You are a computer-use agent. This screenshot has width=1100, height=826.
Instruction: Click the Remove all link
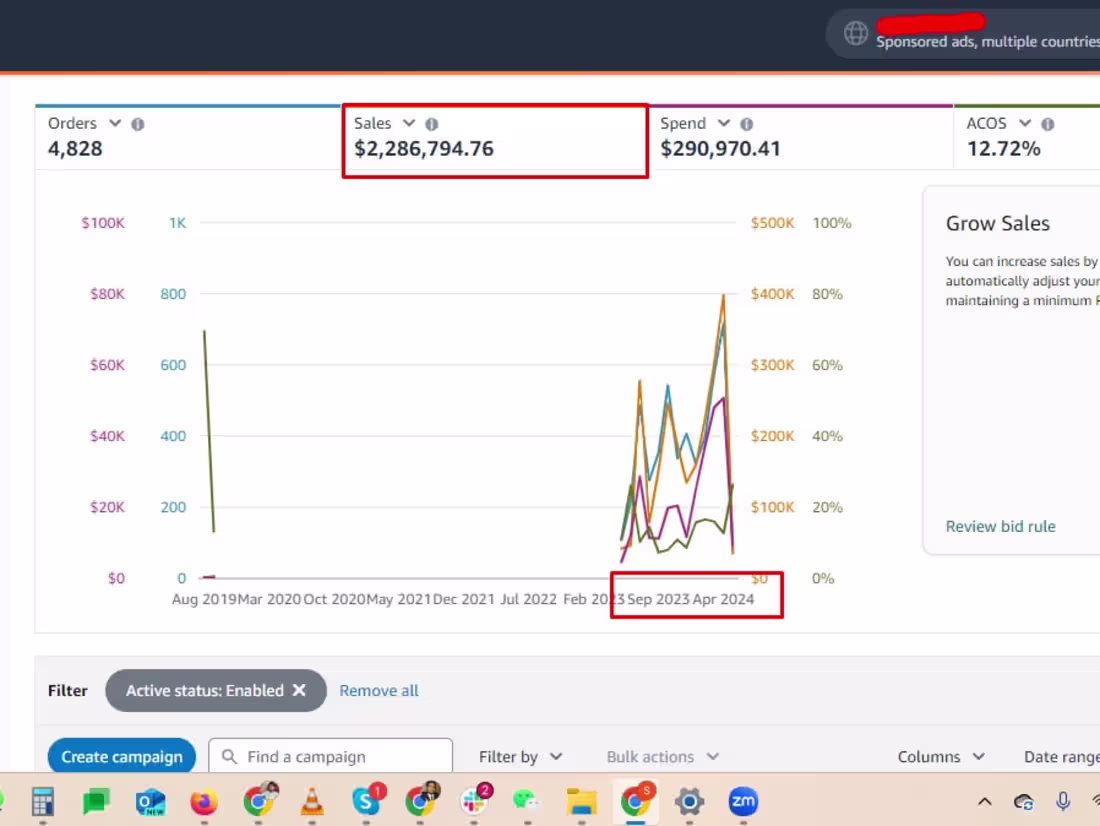click(379, 691)
